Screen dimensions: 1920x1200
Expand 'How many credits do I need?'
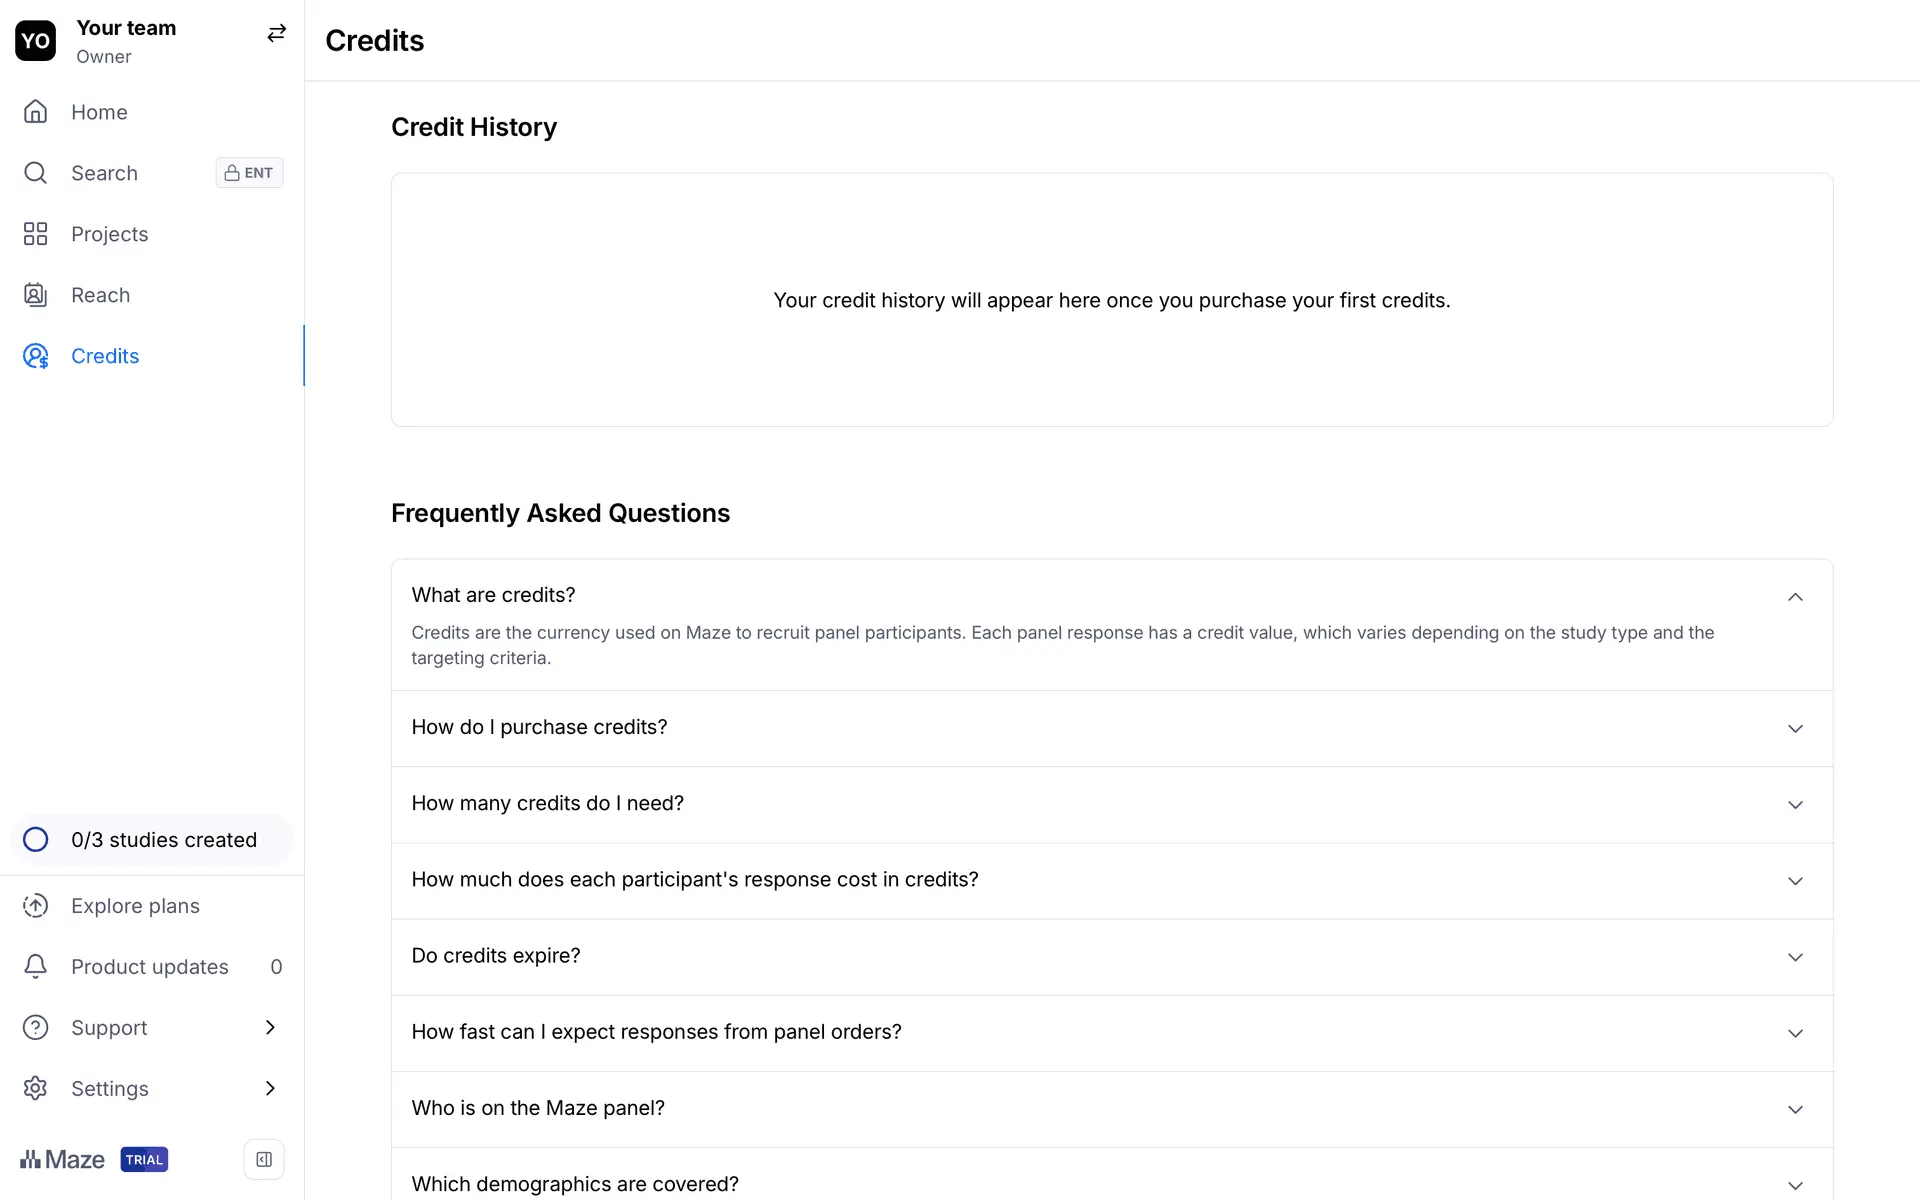coord(1795,805)
